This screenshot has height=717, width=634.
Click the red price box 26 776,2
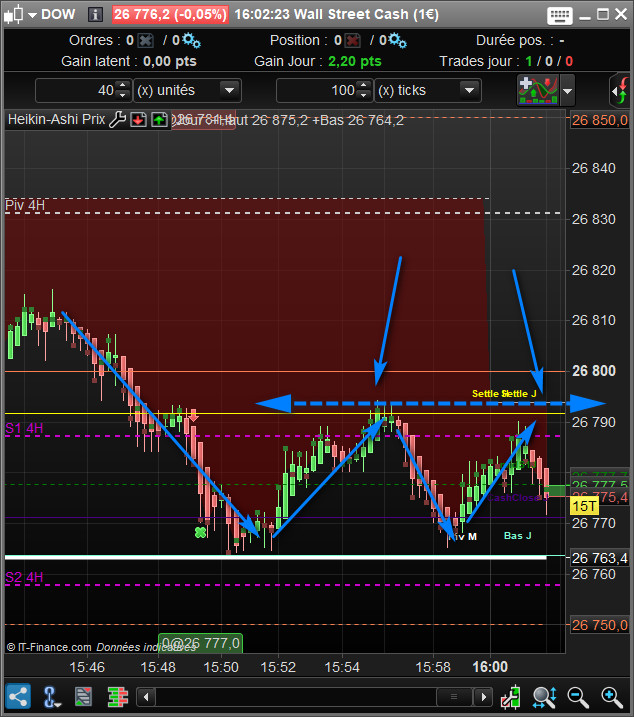point(170,14)
